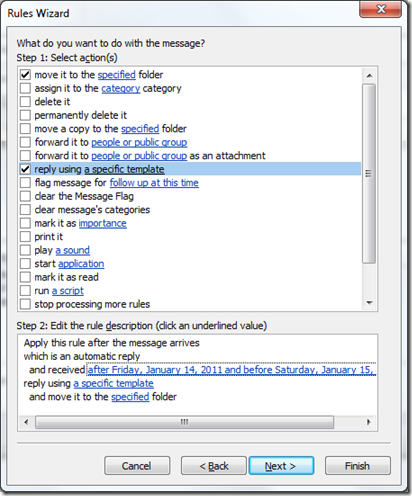Click the actions list scroll down arrow

click(369, 303)
